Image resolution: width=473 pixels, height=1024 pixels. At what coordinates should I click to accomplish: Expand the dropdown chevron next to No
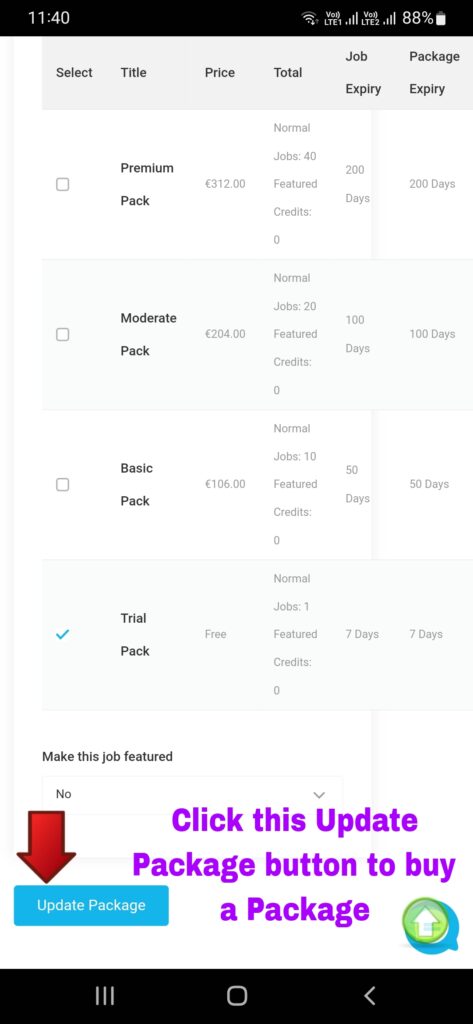(x=319, y=795)
